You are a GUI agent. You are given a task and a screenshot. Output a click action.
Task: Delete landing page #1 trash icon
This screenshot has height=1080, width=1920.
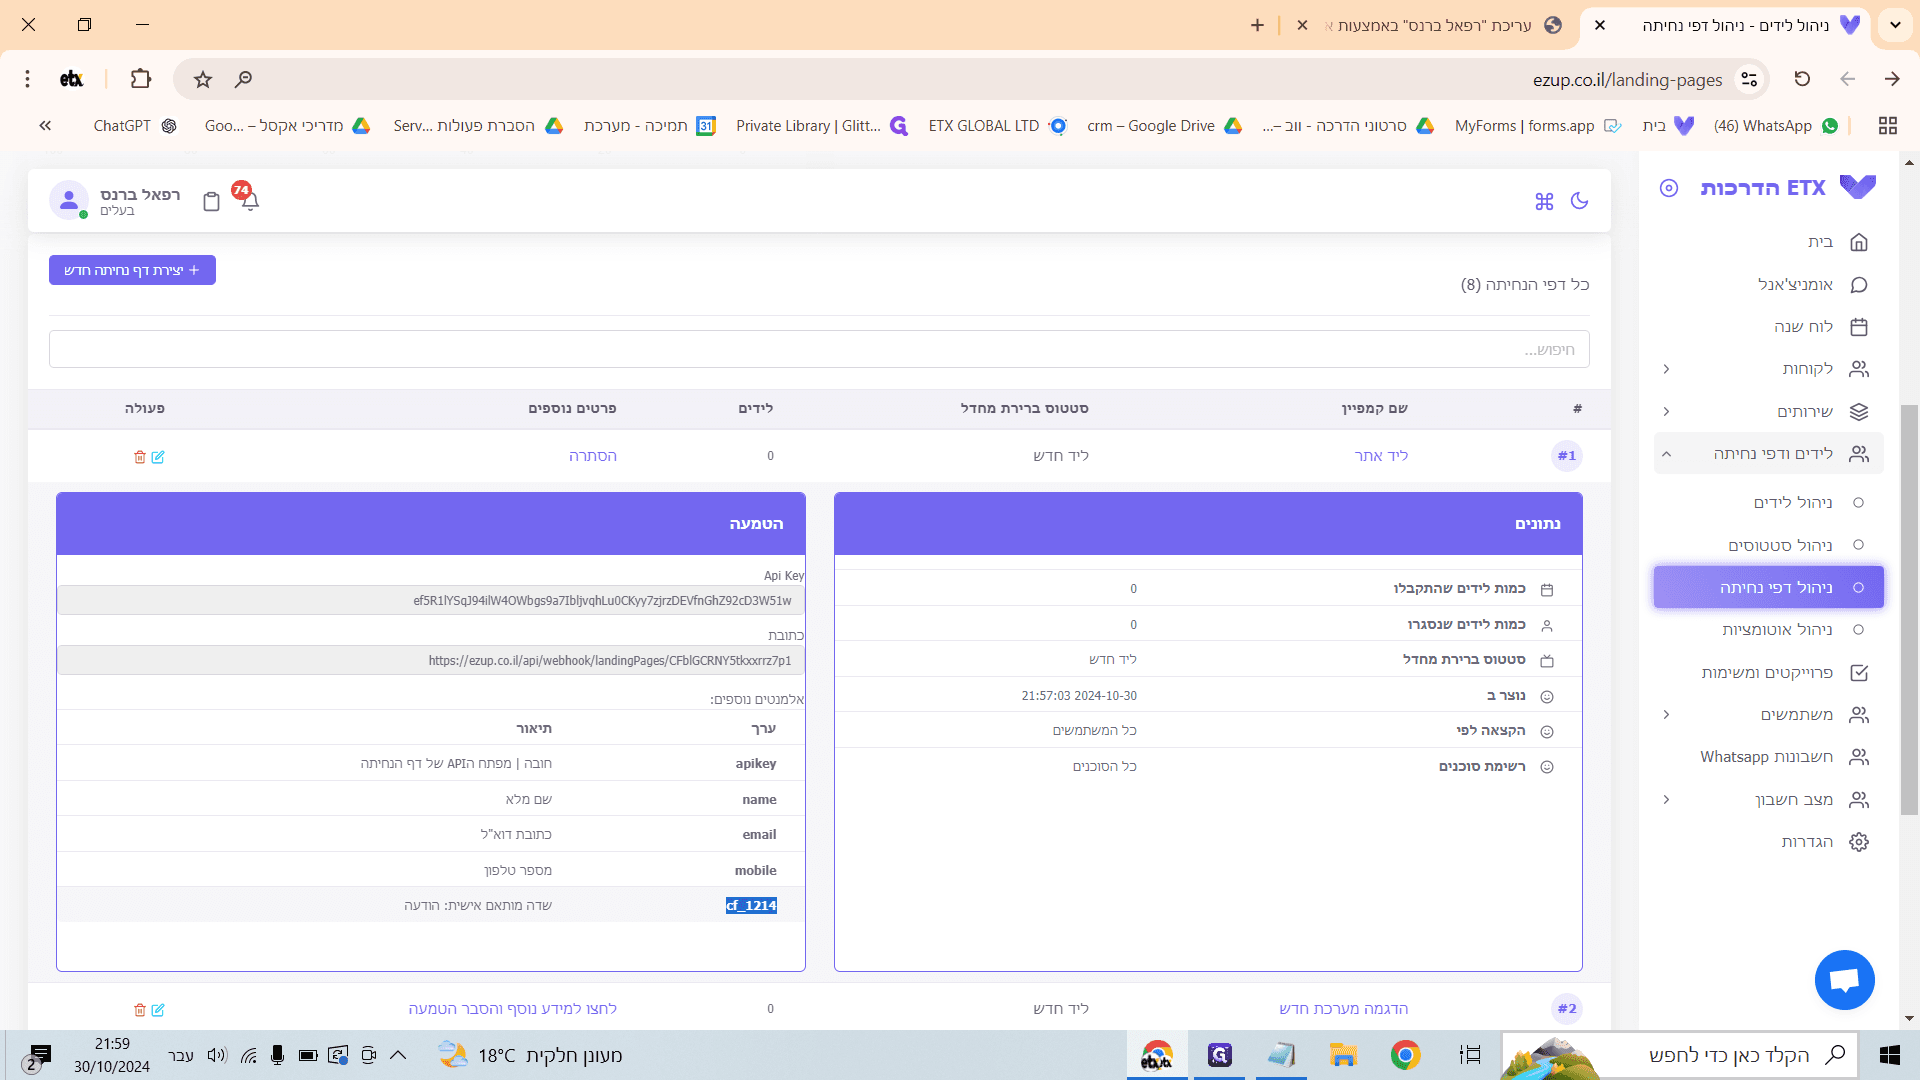point(140,457)
